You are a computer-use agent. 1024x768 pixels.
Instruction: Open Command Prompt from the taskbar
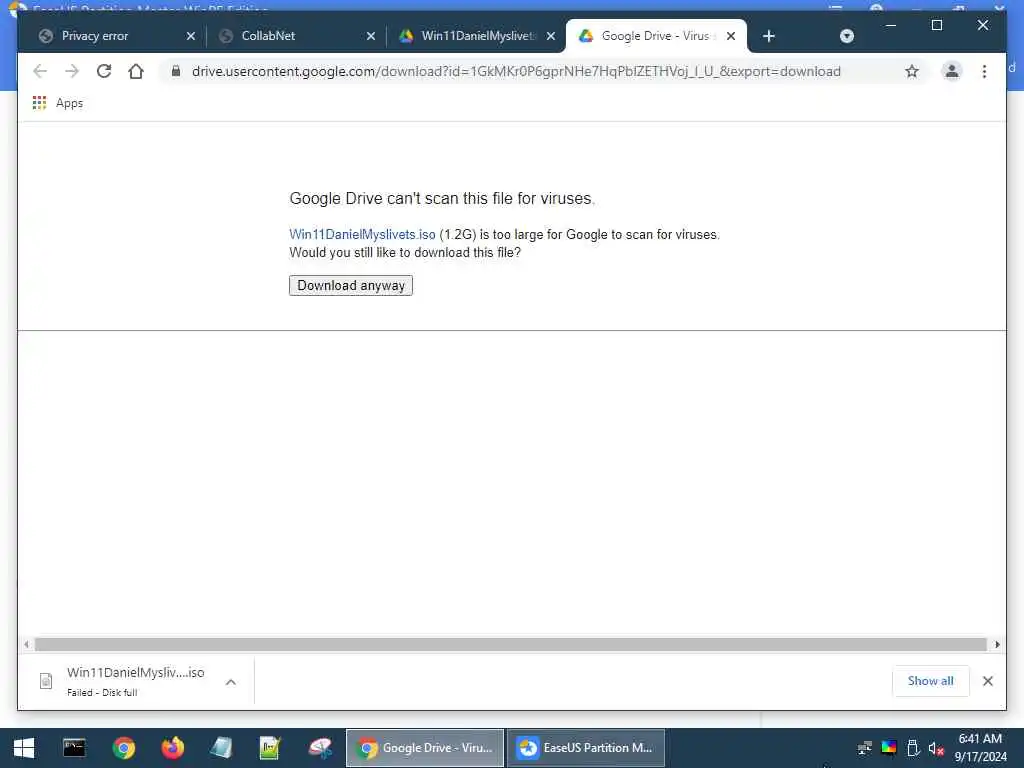74,748
